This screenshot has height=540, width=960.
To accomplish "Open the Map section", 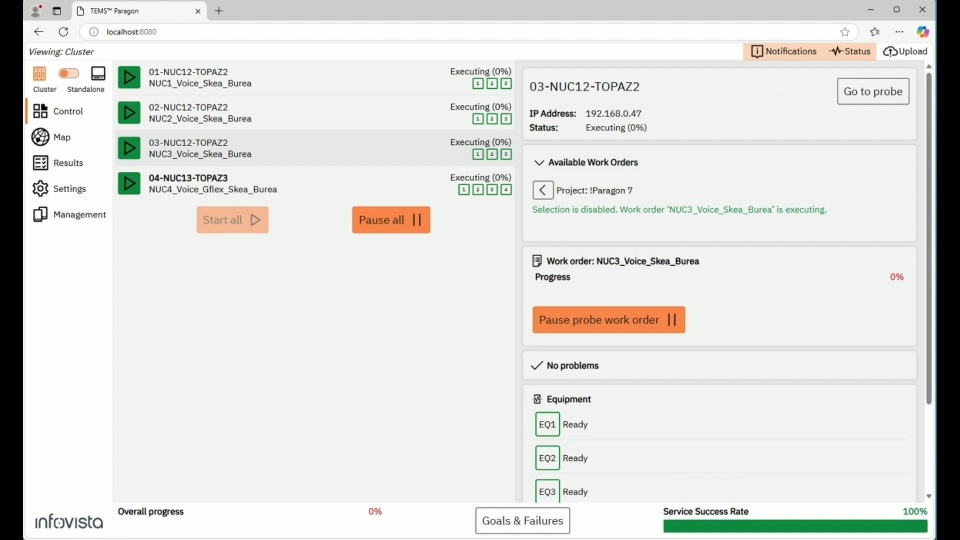I will (51, 137).
